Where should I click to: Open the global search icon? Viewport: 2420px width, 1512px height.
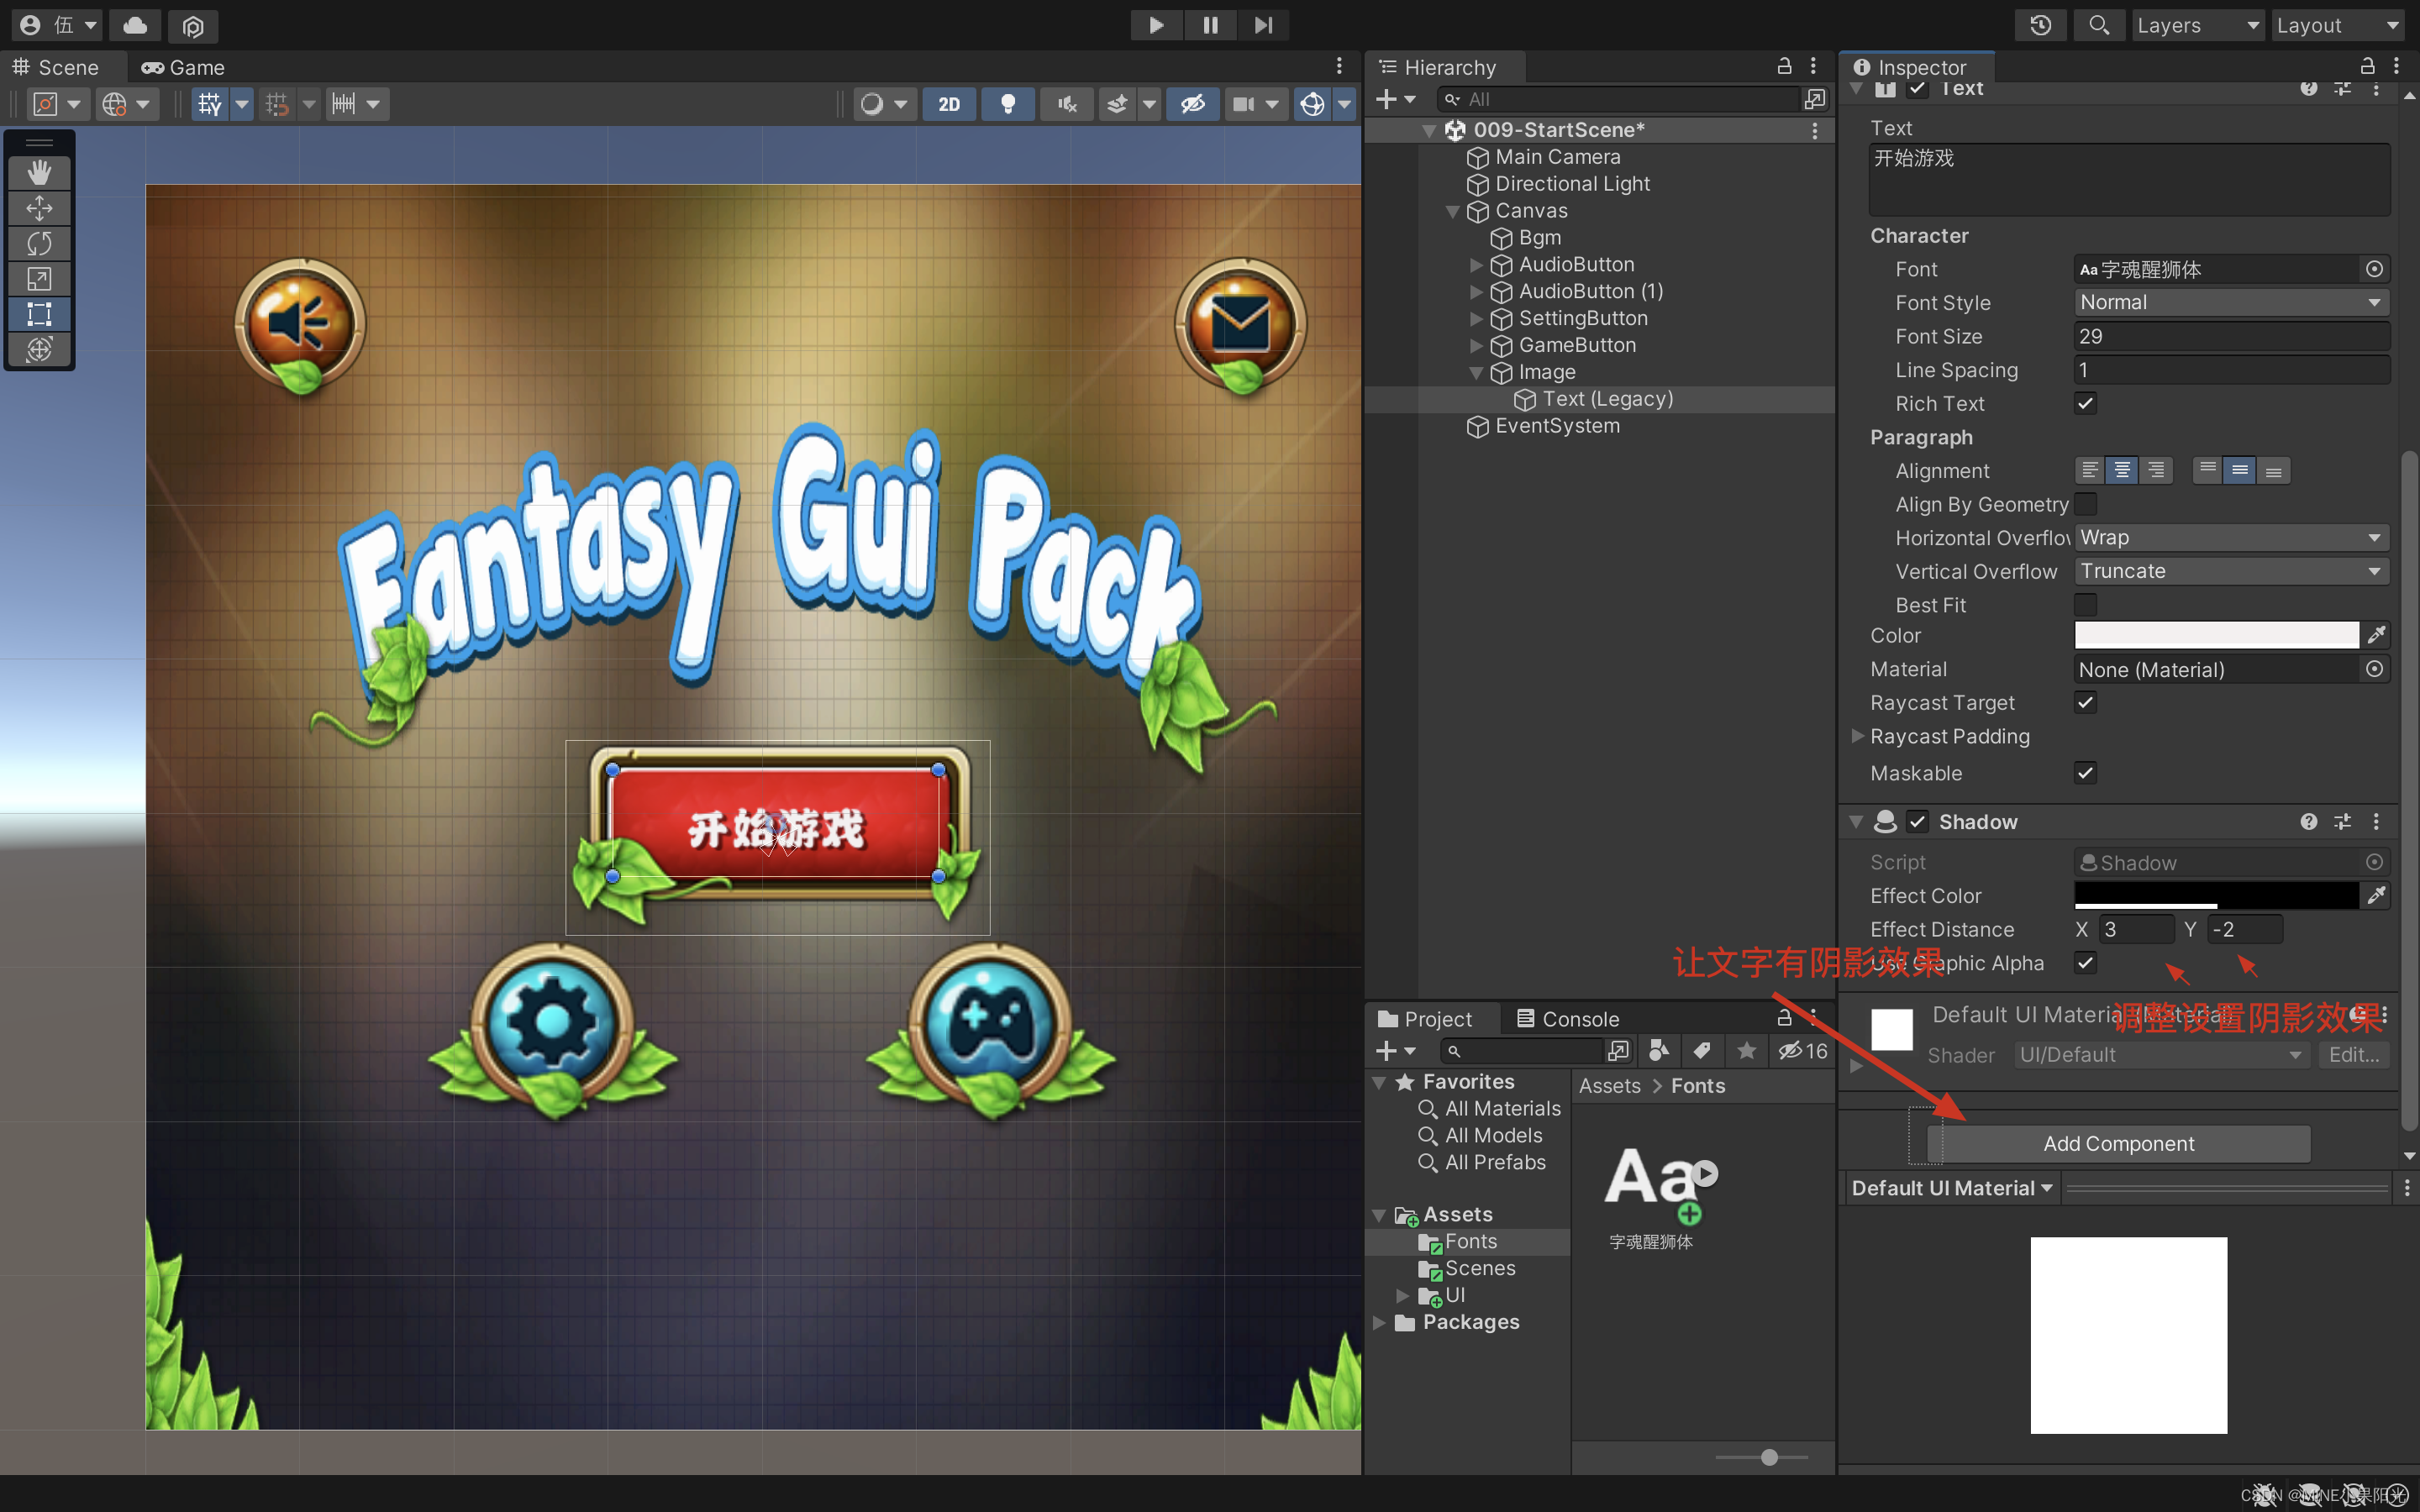[2099, 25]
